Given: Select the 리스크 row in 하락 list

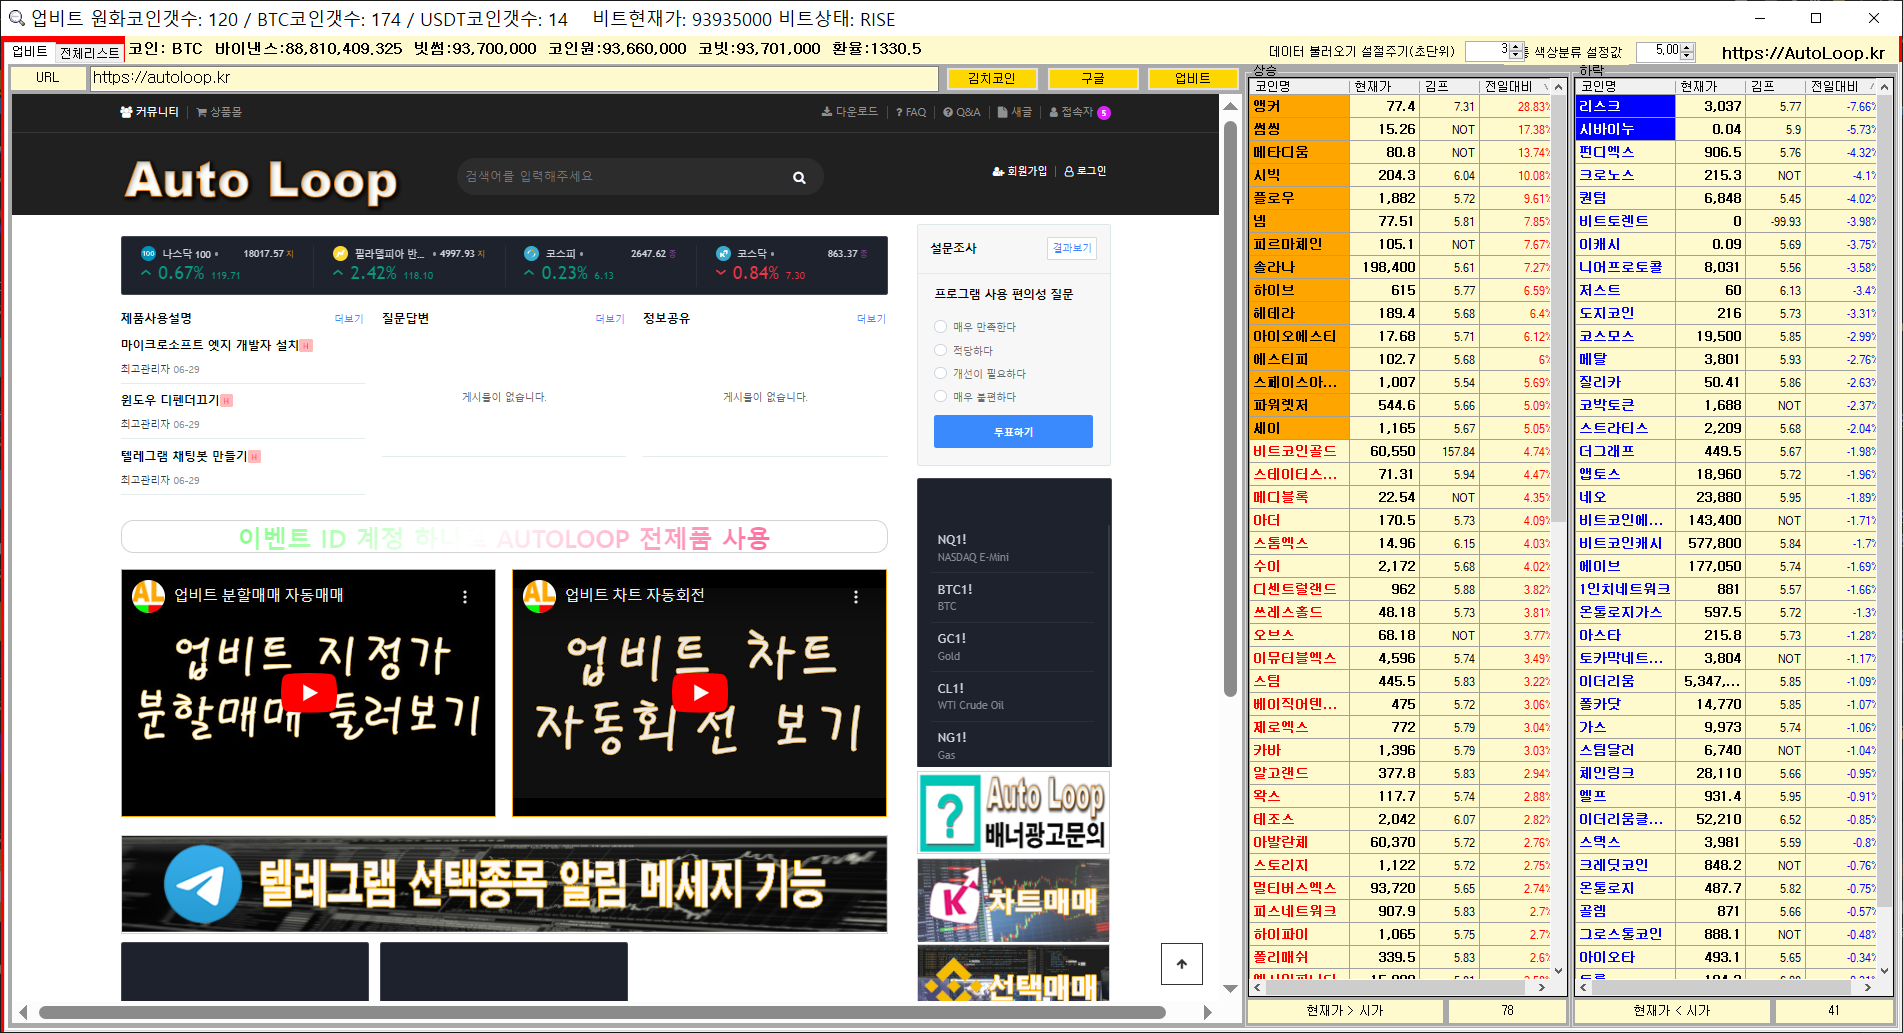Looking at the screenshot, I should pos(1726,106).
